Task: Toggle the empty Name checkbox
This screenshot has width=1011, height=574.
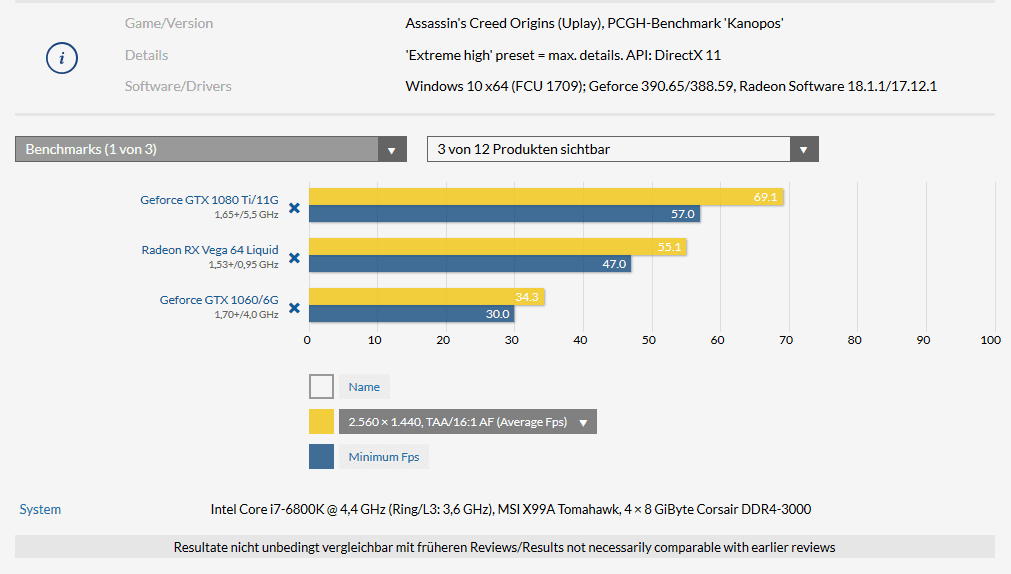Action: pyautogui.click(x=321, y=387)
